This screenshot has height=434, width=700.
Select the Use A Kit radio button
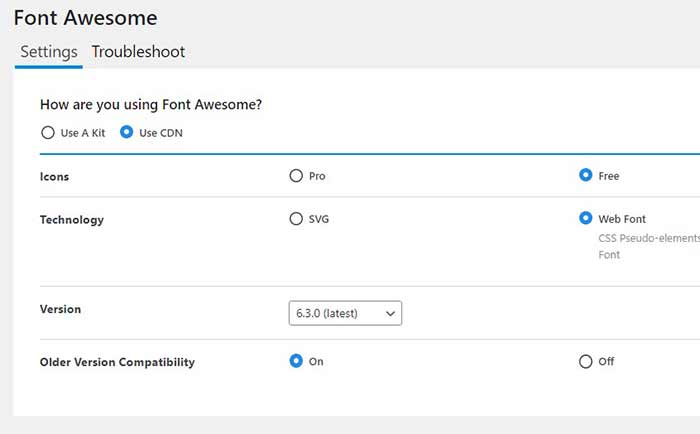47,133
